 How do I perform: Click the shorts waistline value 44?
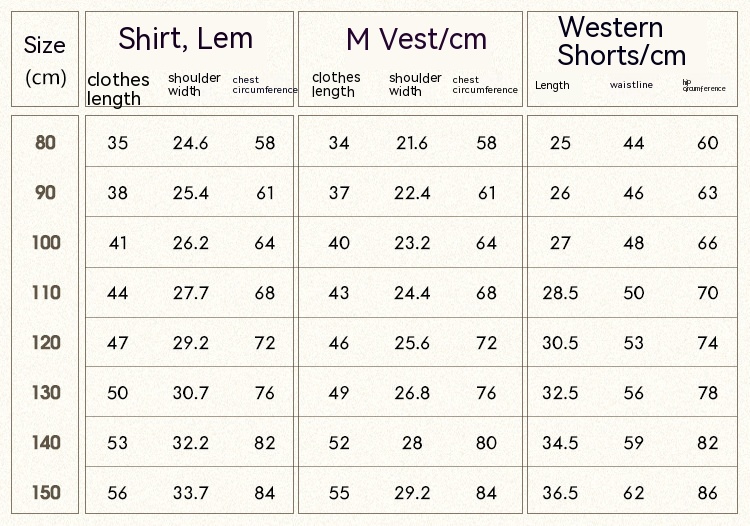tap(634, 143)
